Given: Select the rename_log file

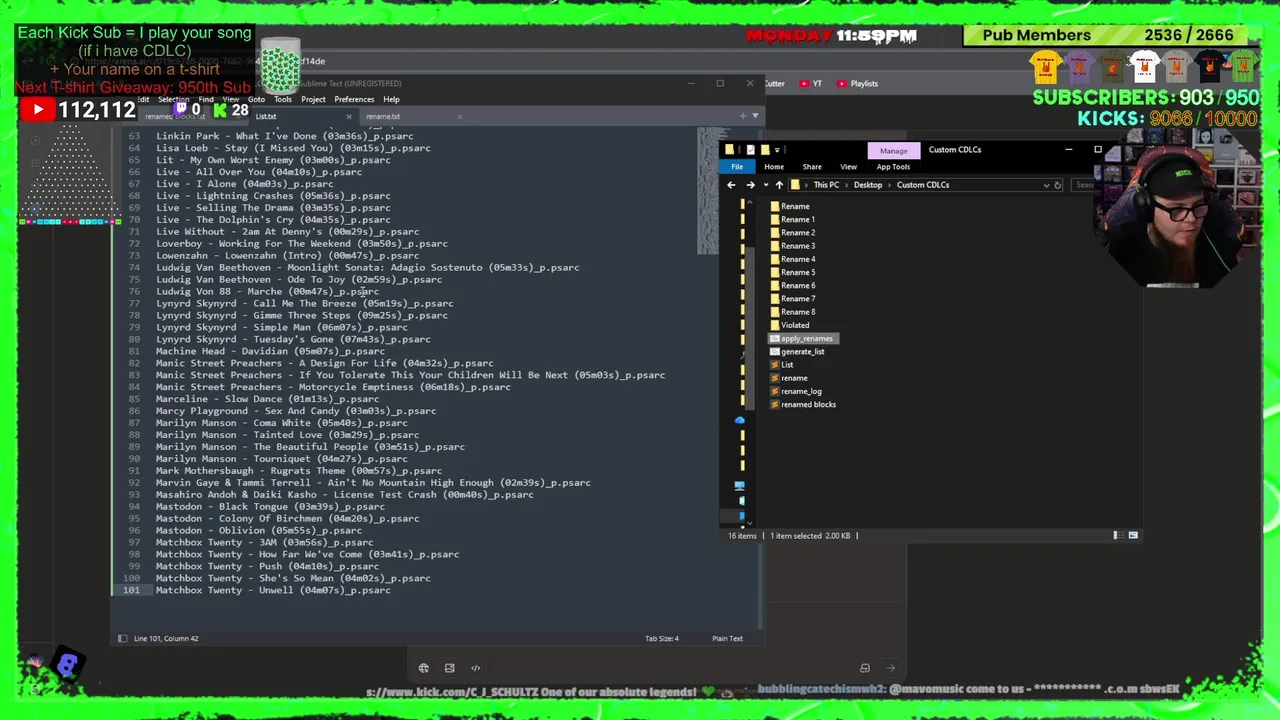Looking at the screenshot, I should click(x=795, y=391).
